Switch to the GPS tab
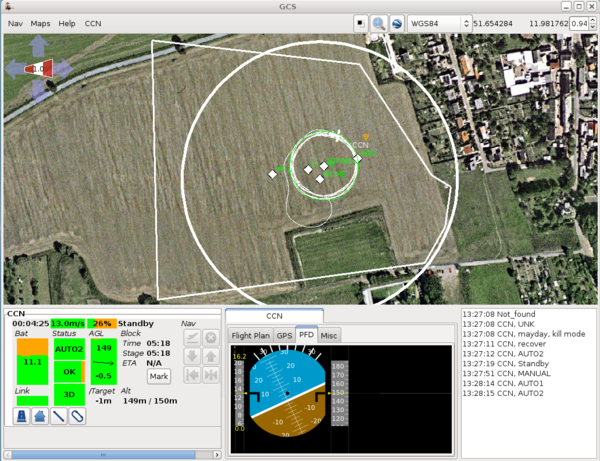600x461 pixels. tap(284, 336)
